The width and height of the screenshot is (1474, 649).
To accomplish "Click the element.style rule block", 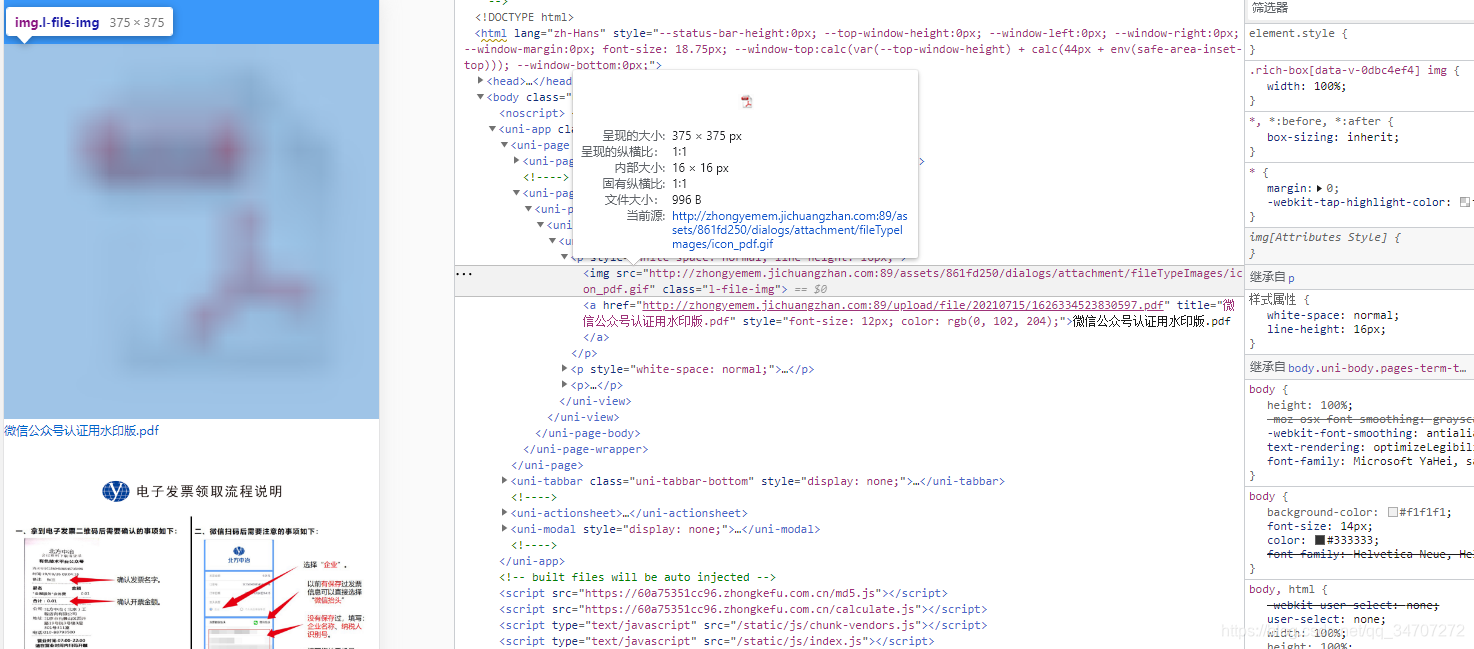I will coord(1359,41).
